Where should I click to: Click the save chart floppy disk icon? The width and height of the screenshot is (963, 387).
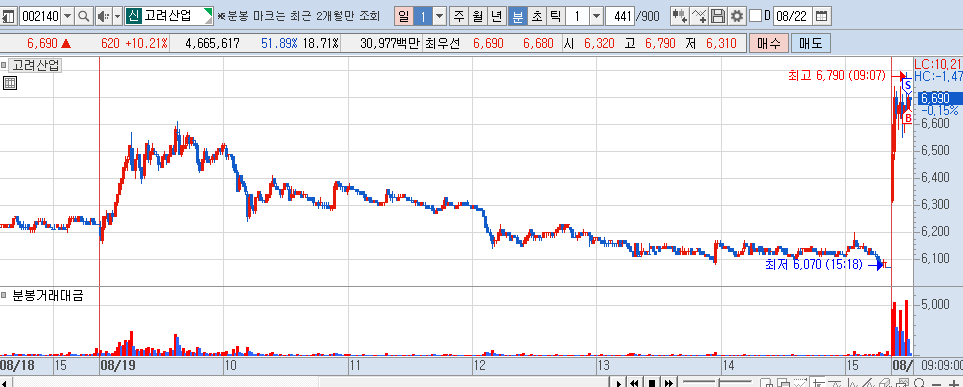click(718, 16)
